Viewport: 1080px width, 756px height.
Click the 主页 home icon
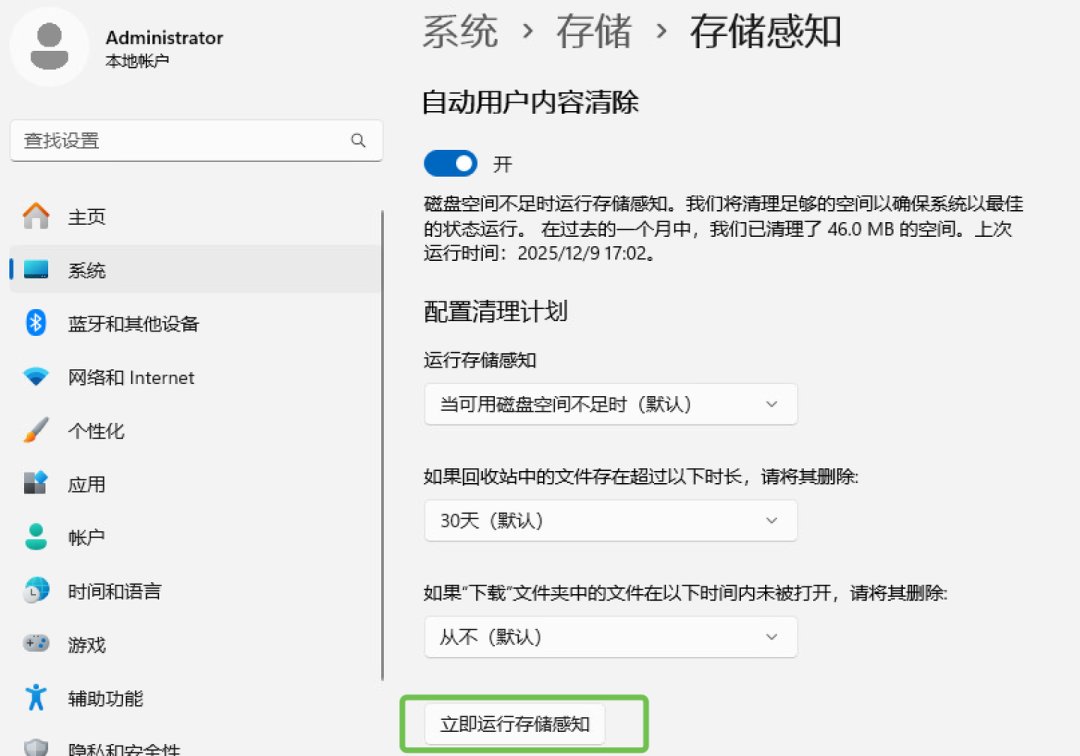[36, 216]
